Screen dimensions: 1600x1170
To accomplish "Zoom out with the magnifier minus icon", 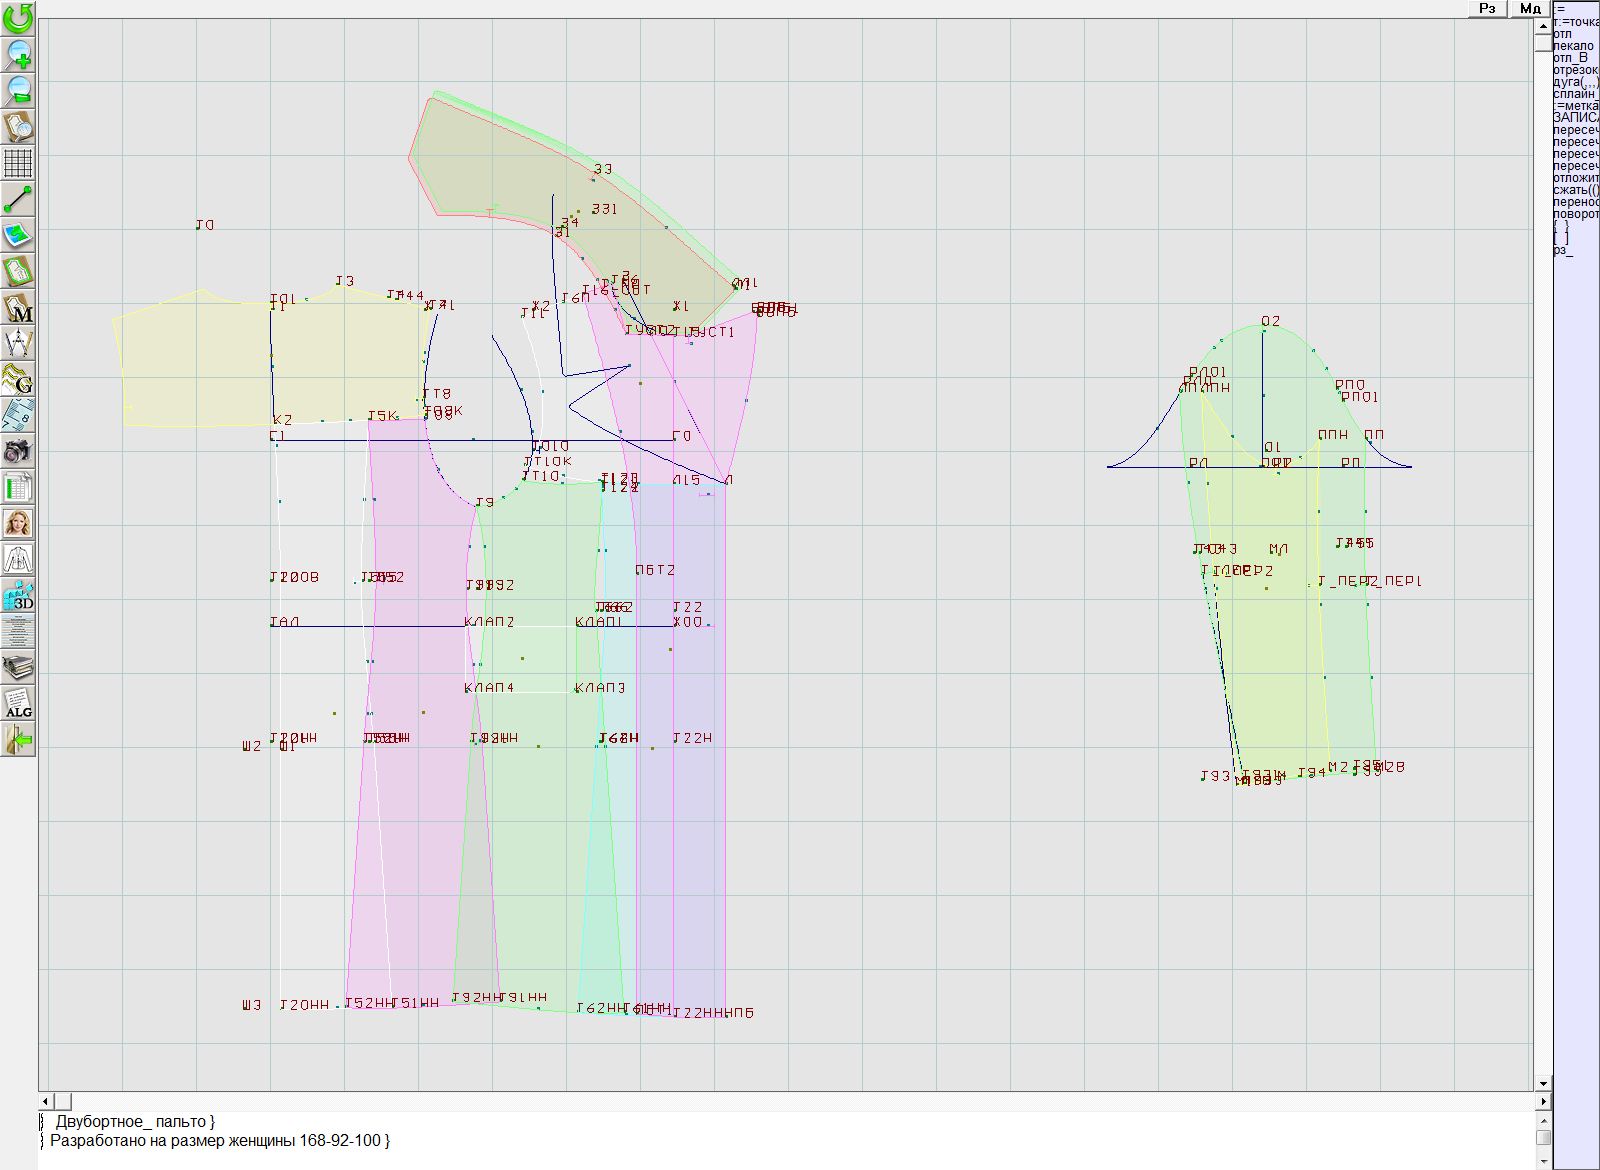I will pyautogui.click(x=18, y=90).
